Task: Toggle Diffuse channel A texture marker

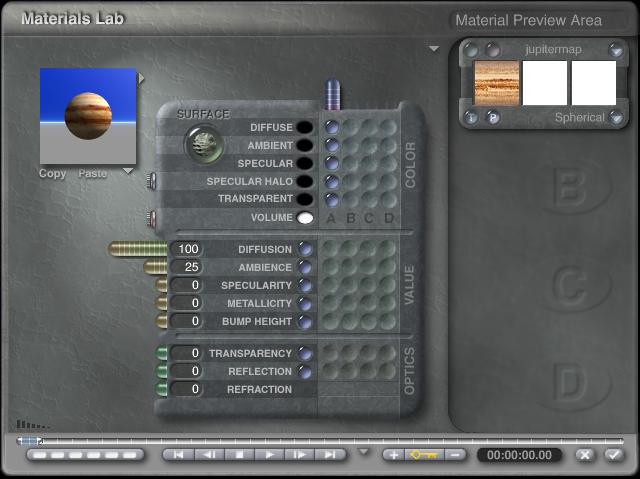Action: (x=332, y=127)
